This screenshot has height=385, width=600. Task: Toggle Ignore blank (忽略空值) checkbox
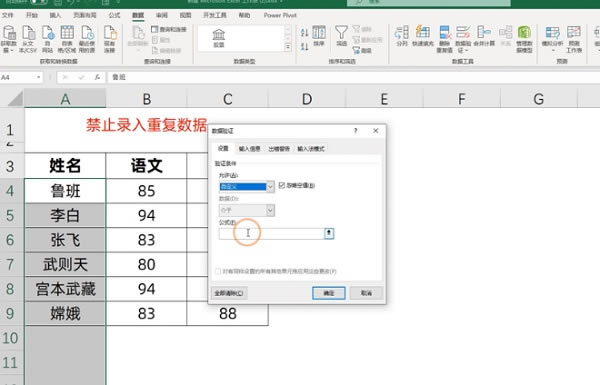click(282, 186)
